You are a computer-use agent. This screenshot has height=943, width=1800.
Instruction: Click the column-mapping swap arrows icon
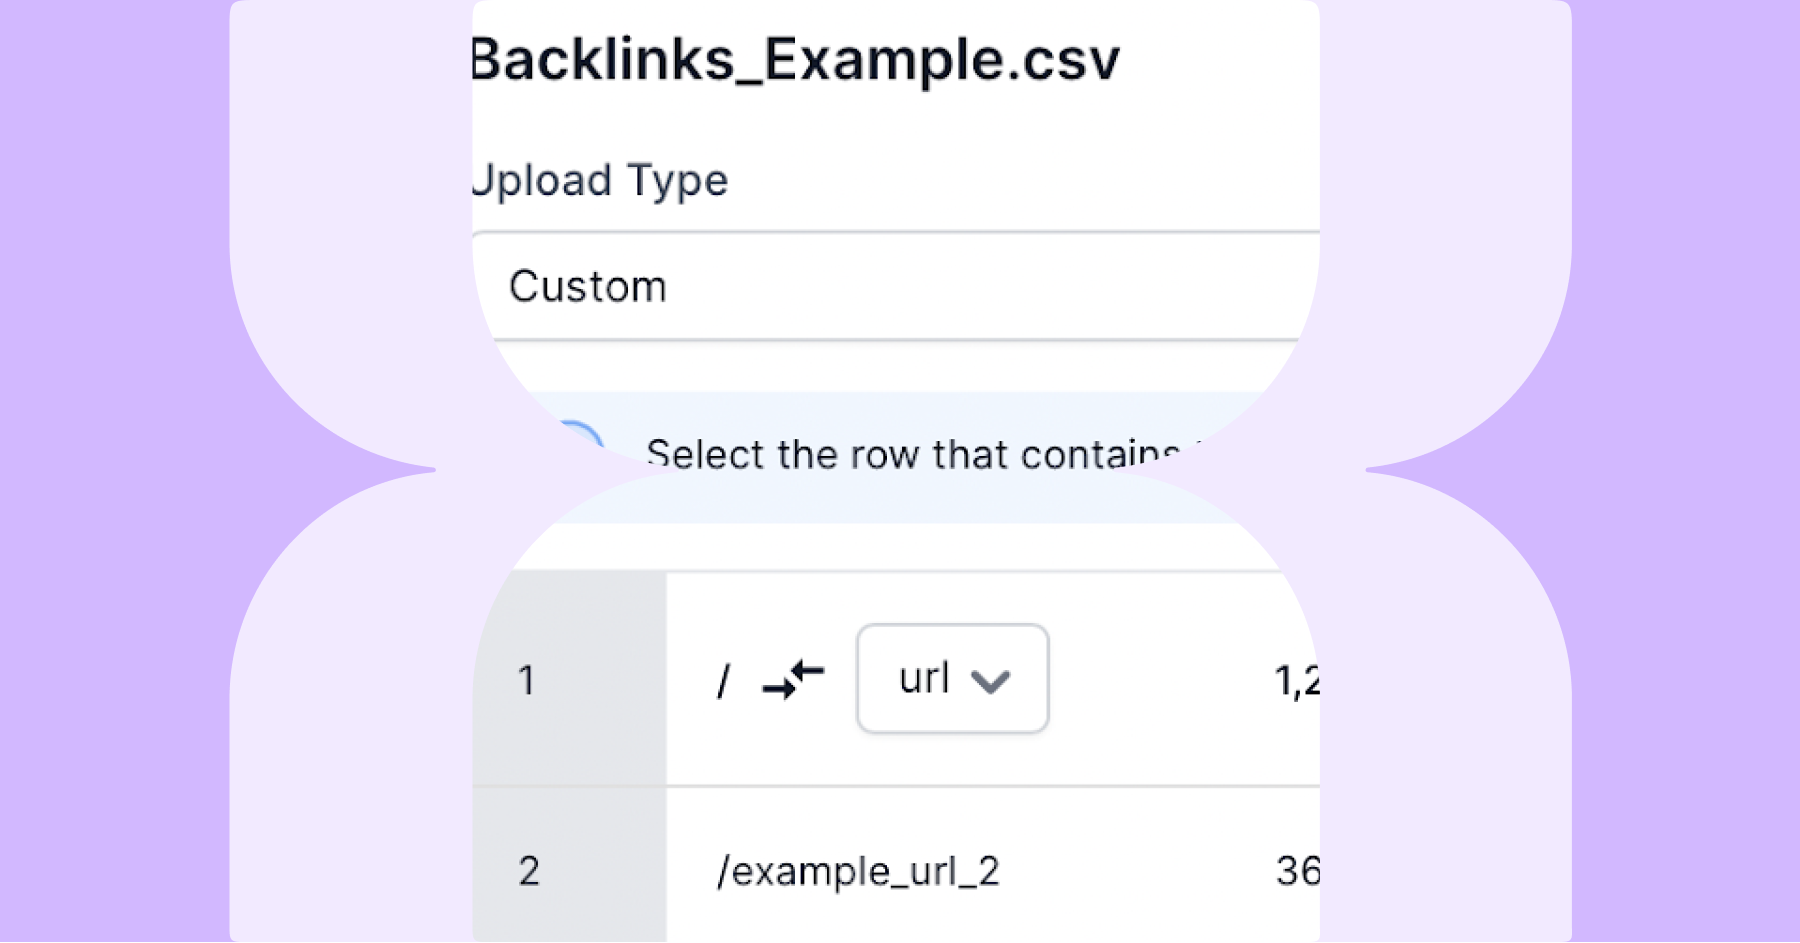(x=793, y=680)
